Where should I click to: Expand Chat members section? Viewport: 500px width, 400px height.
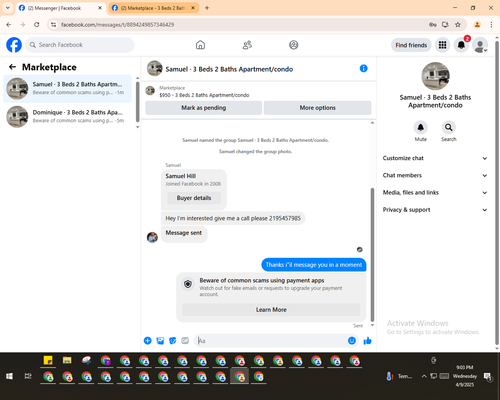coord(435,175)
